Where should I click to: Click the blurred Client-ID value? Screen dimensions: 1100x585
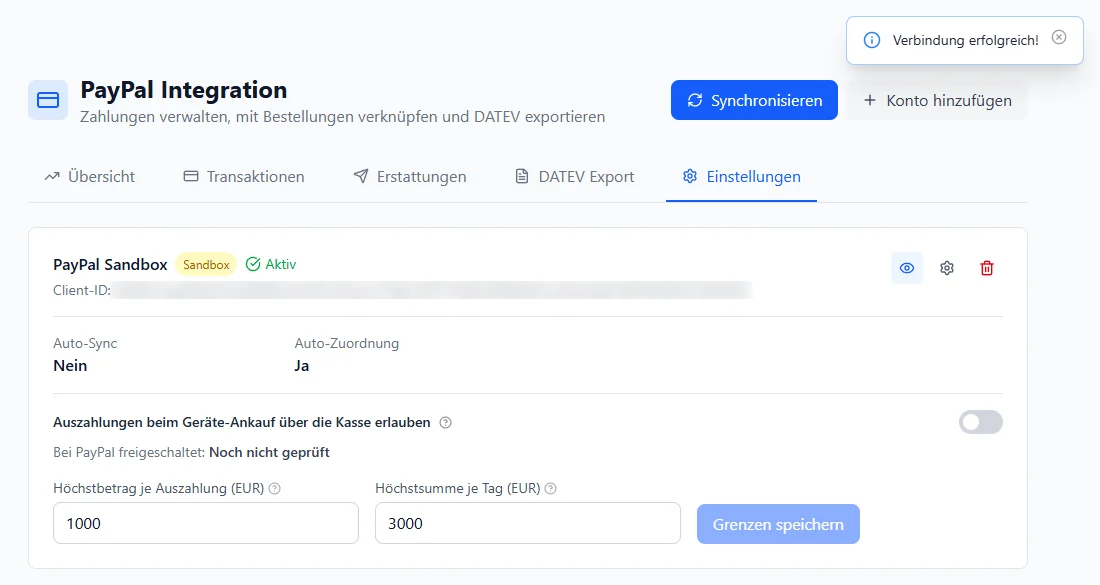point(431,290)
